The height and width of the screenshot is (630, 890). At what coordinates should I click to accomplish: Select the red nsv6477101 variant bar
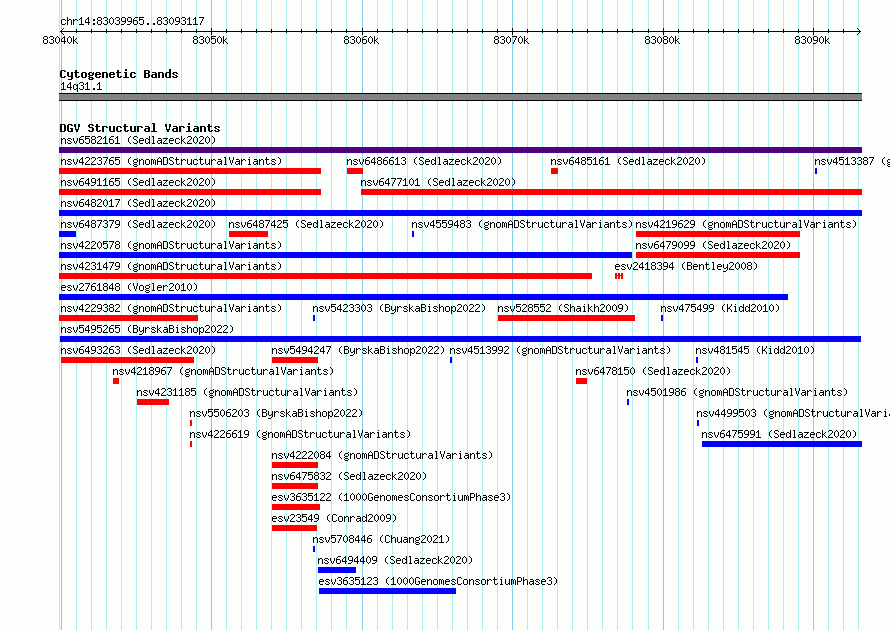(611, 192)
